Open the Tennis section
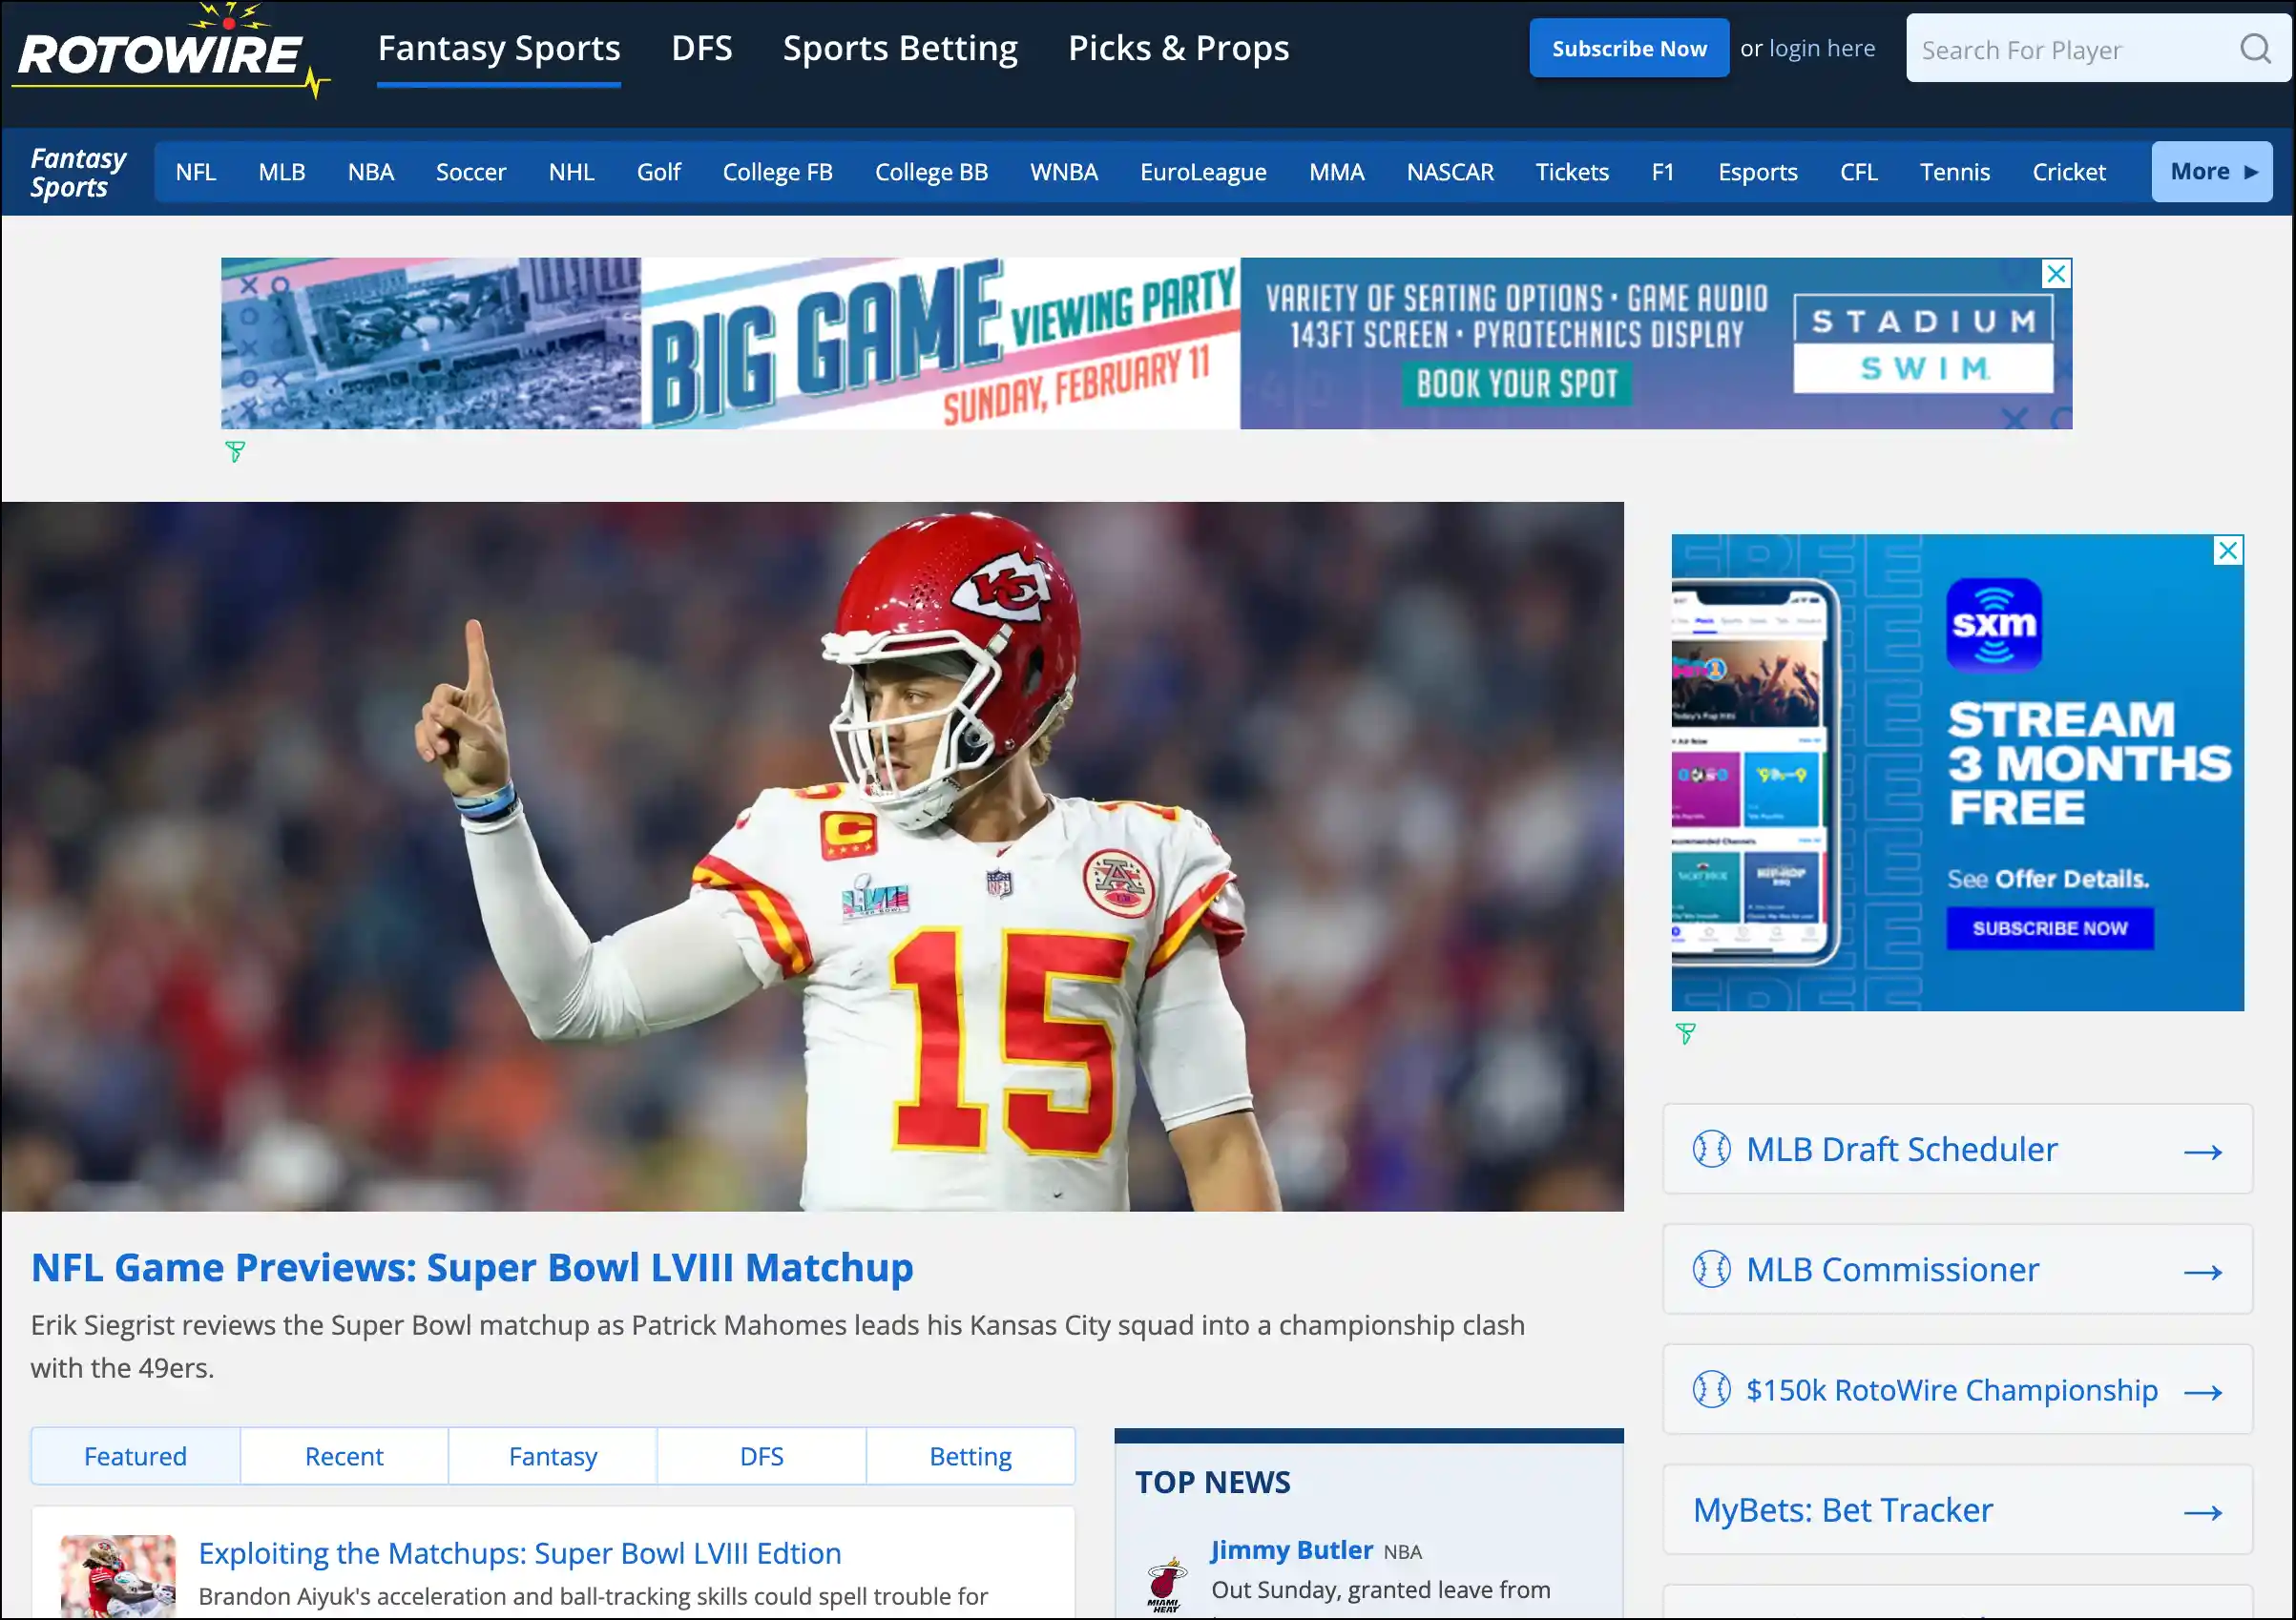Viewport: 2296px width, 1620px height. point(1954,172)
